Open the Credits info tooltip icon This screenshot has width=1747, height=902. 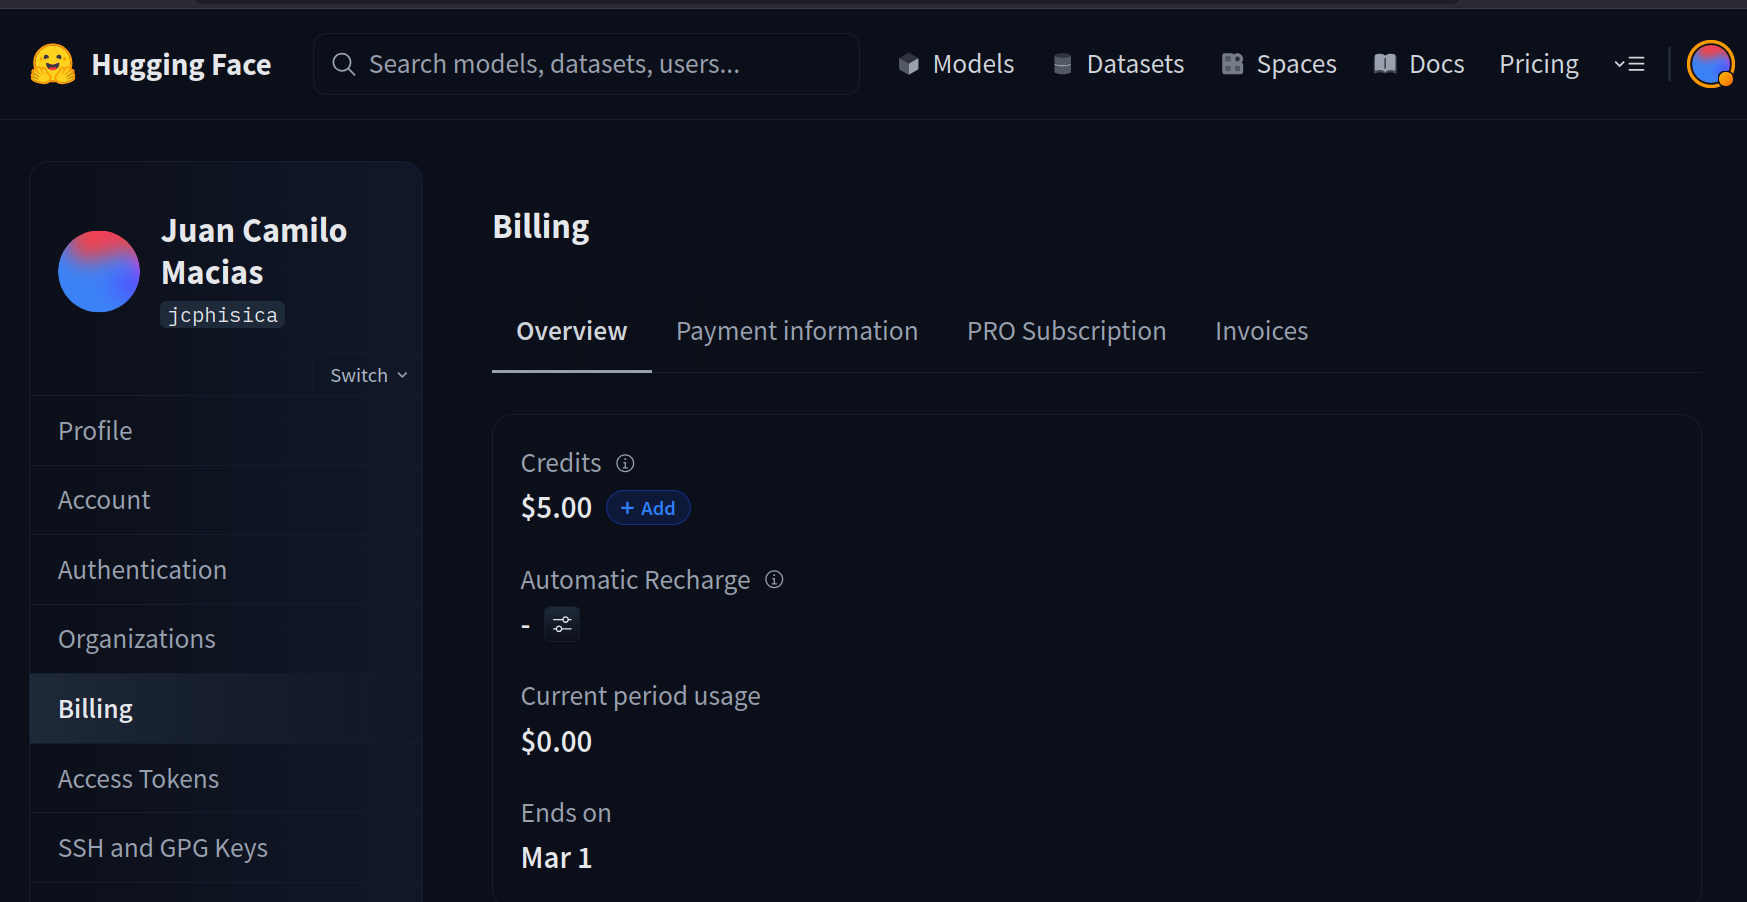624,463
